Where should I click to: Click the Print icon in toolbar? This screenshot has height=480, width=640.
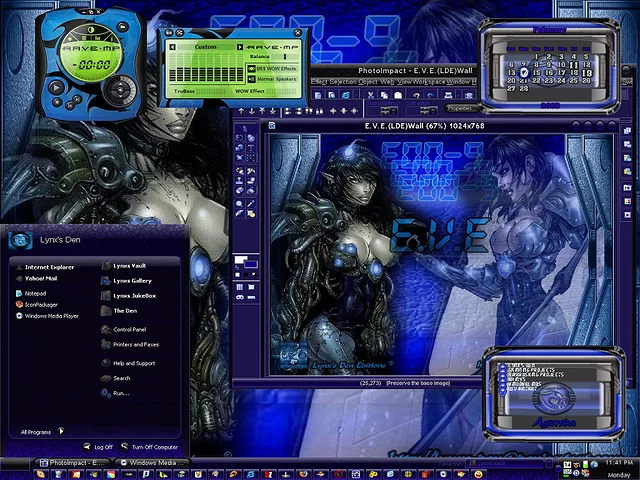448,95
